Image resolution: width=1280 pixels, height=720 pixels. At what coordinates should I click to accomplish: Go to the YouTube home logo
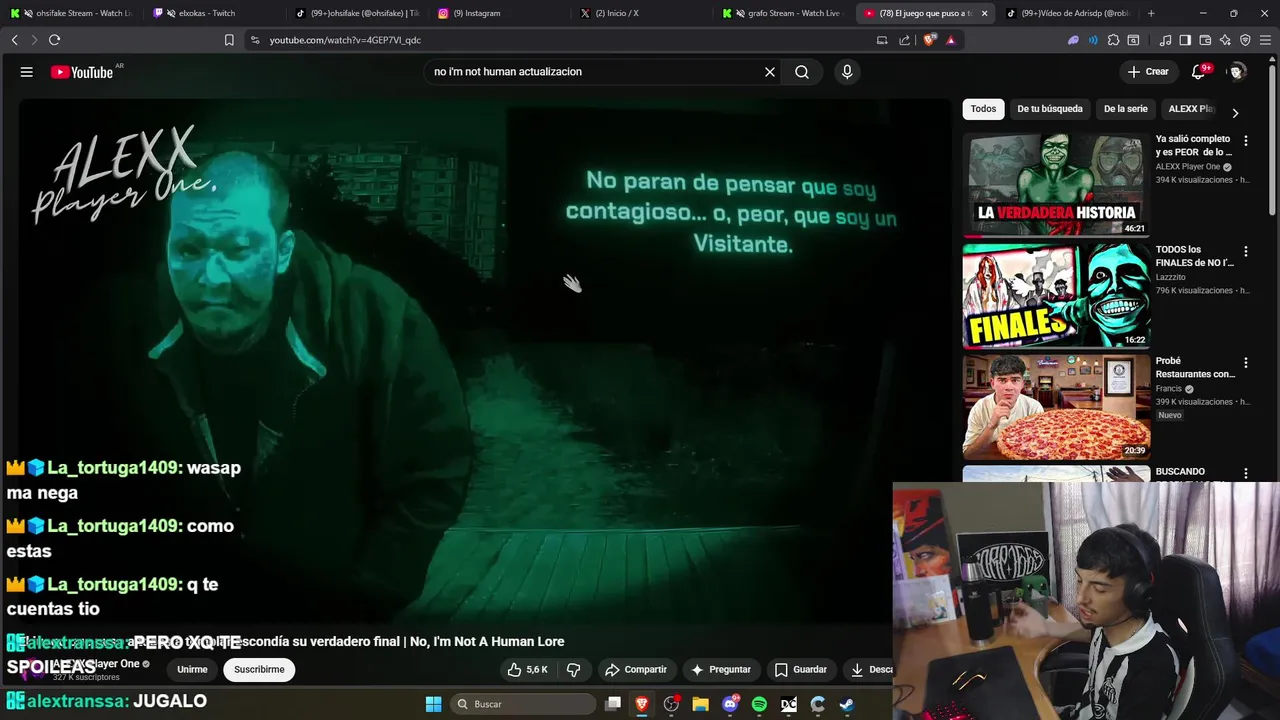tap(82, 72)
